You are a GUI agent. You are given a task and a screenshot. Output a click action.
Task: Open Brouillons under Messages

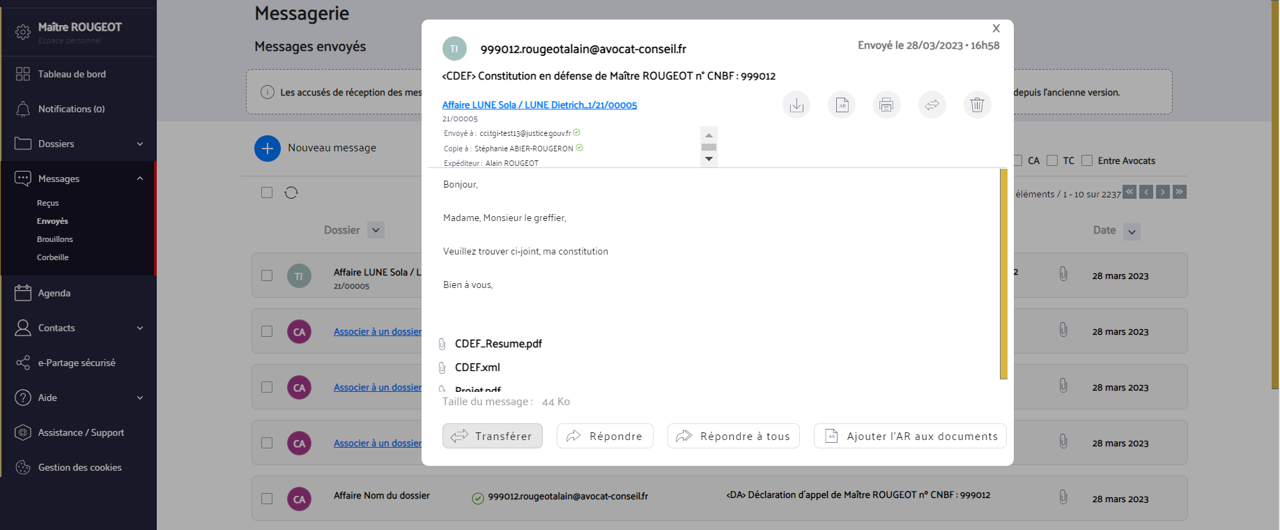tap(55, 239)
